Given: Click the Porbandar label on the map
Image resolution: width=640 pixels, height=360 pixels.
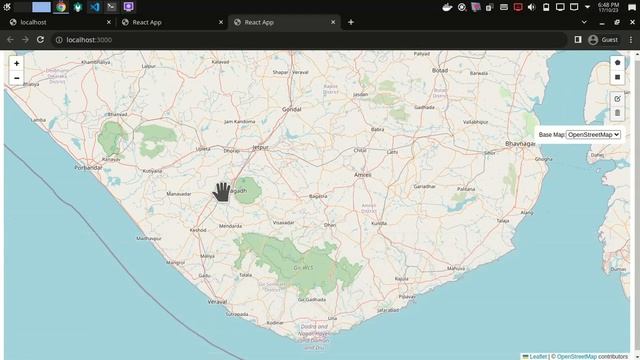Looking at the screenshot, I should point(88,168).
